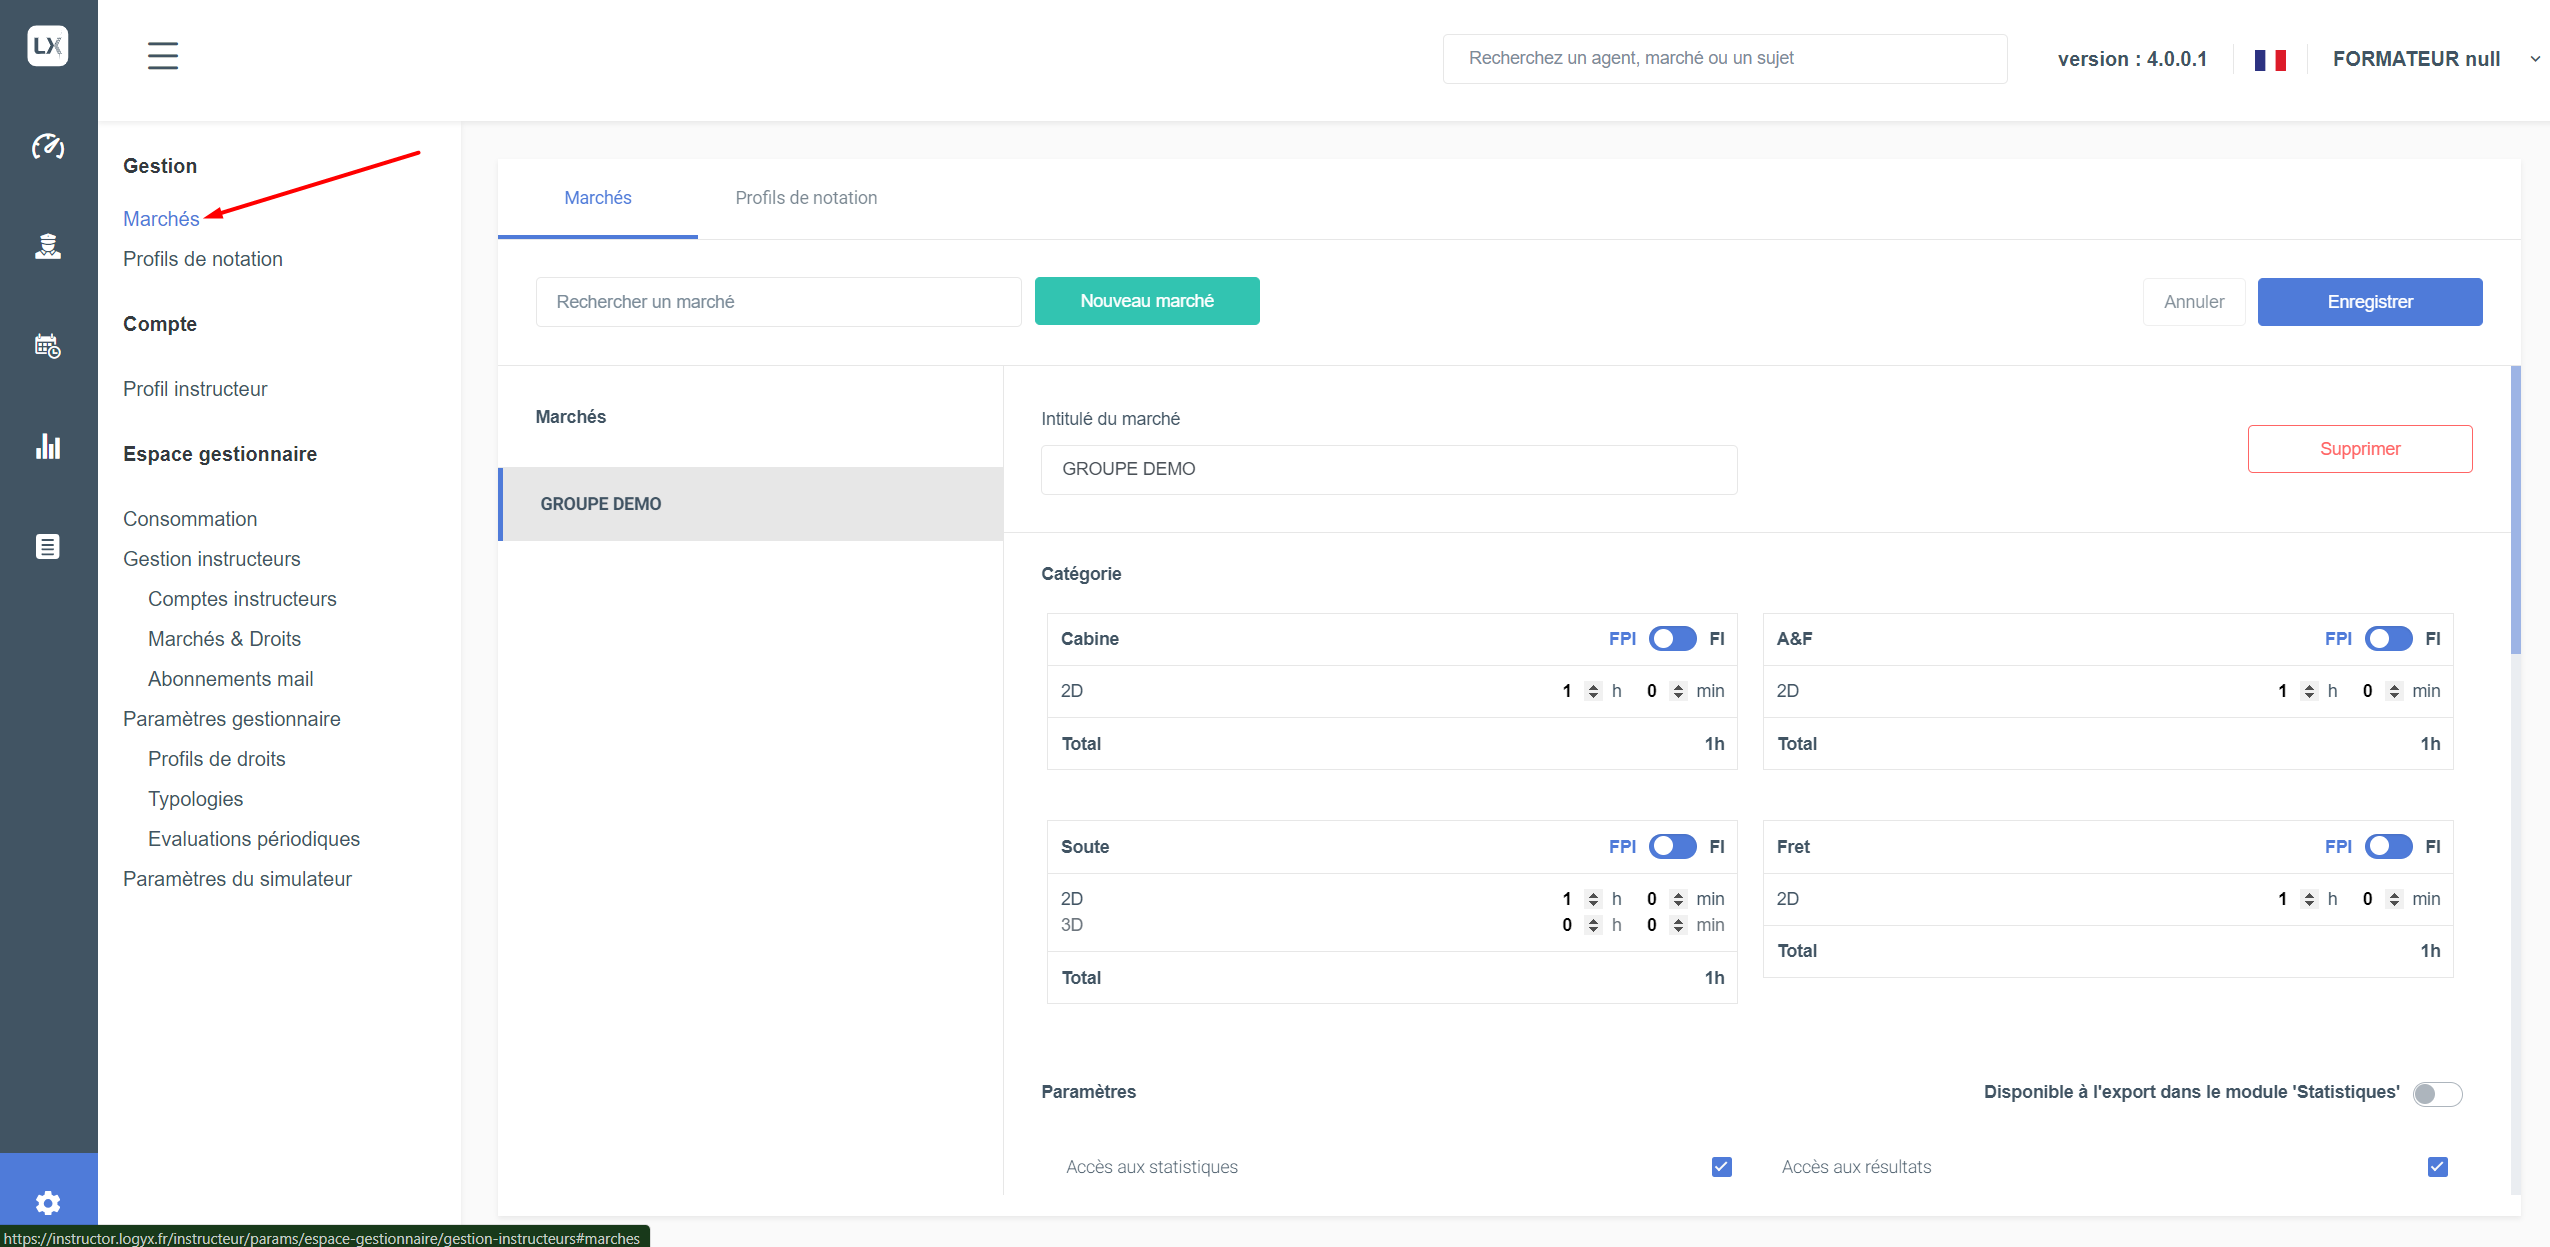Enable export in Statistiques module switch

pos(2437,1094)
